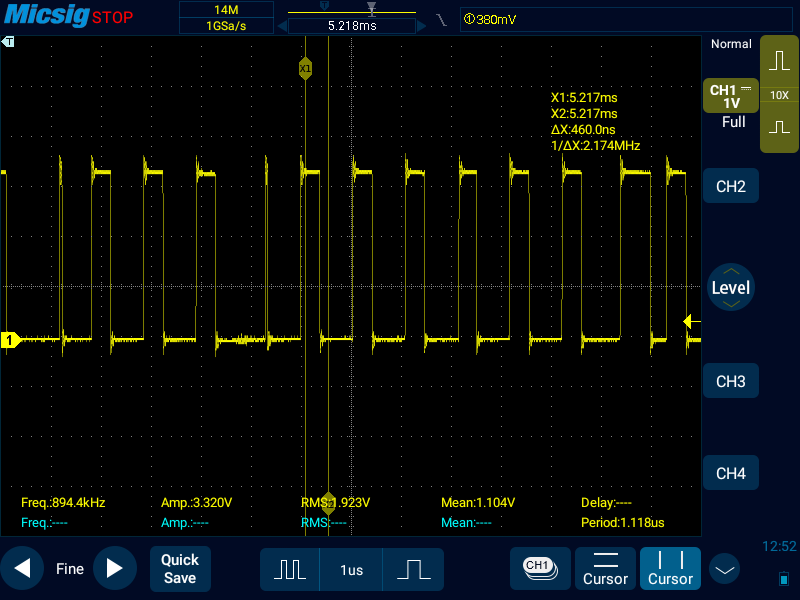Toggle the vertical Cursor button
Image resolution: width=800 pixels, height=600 pixels.
click(670, 568)
